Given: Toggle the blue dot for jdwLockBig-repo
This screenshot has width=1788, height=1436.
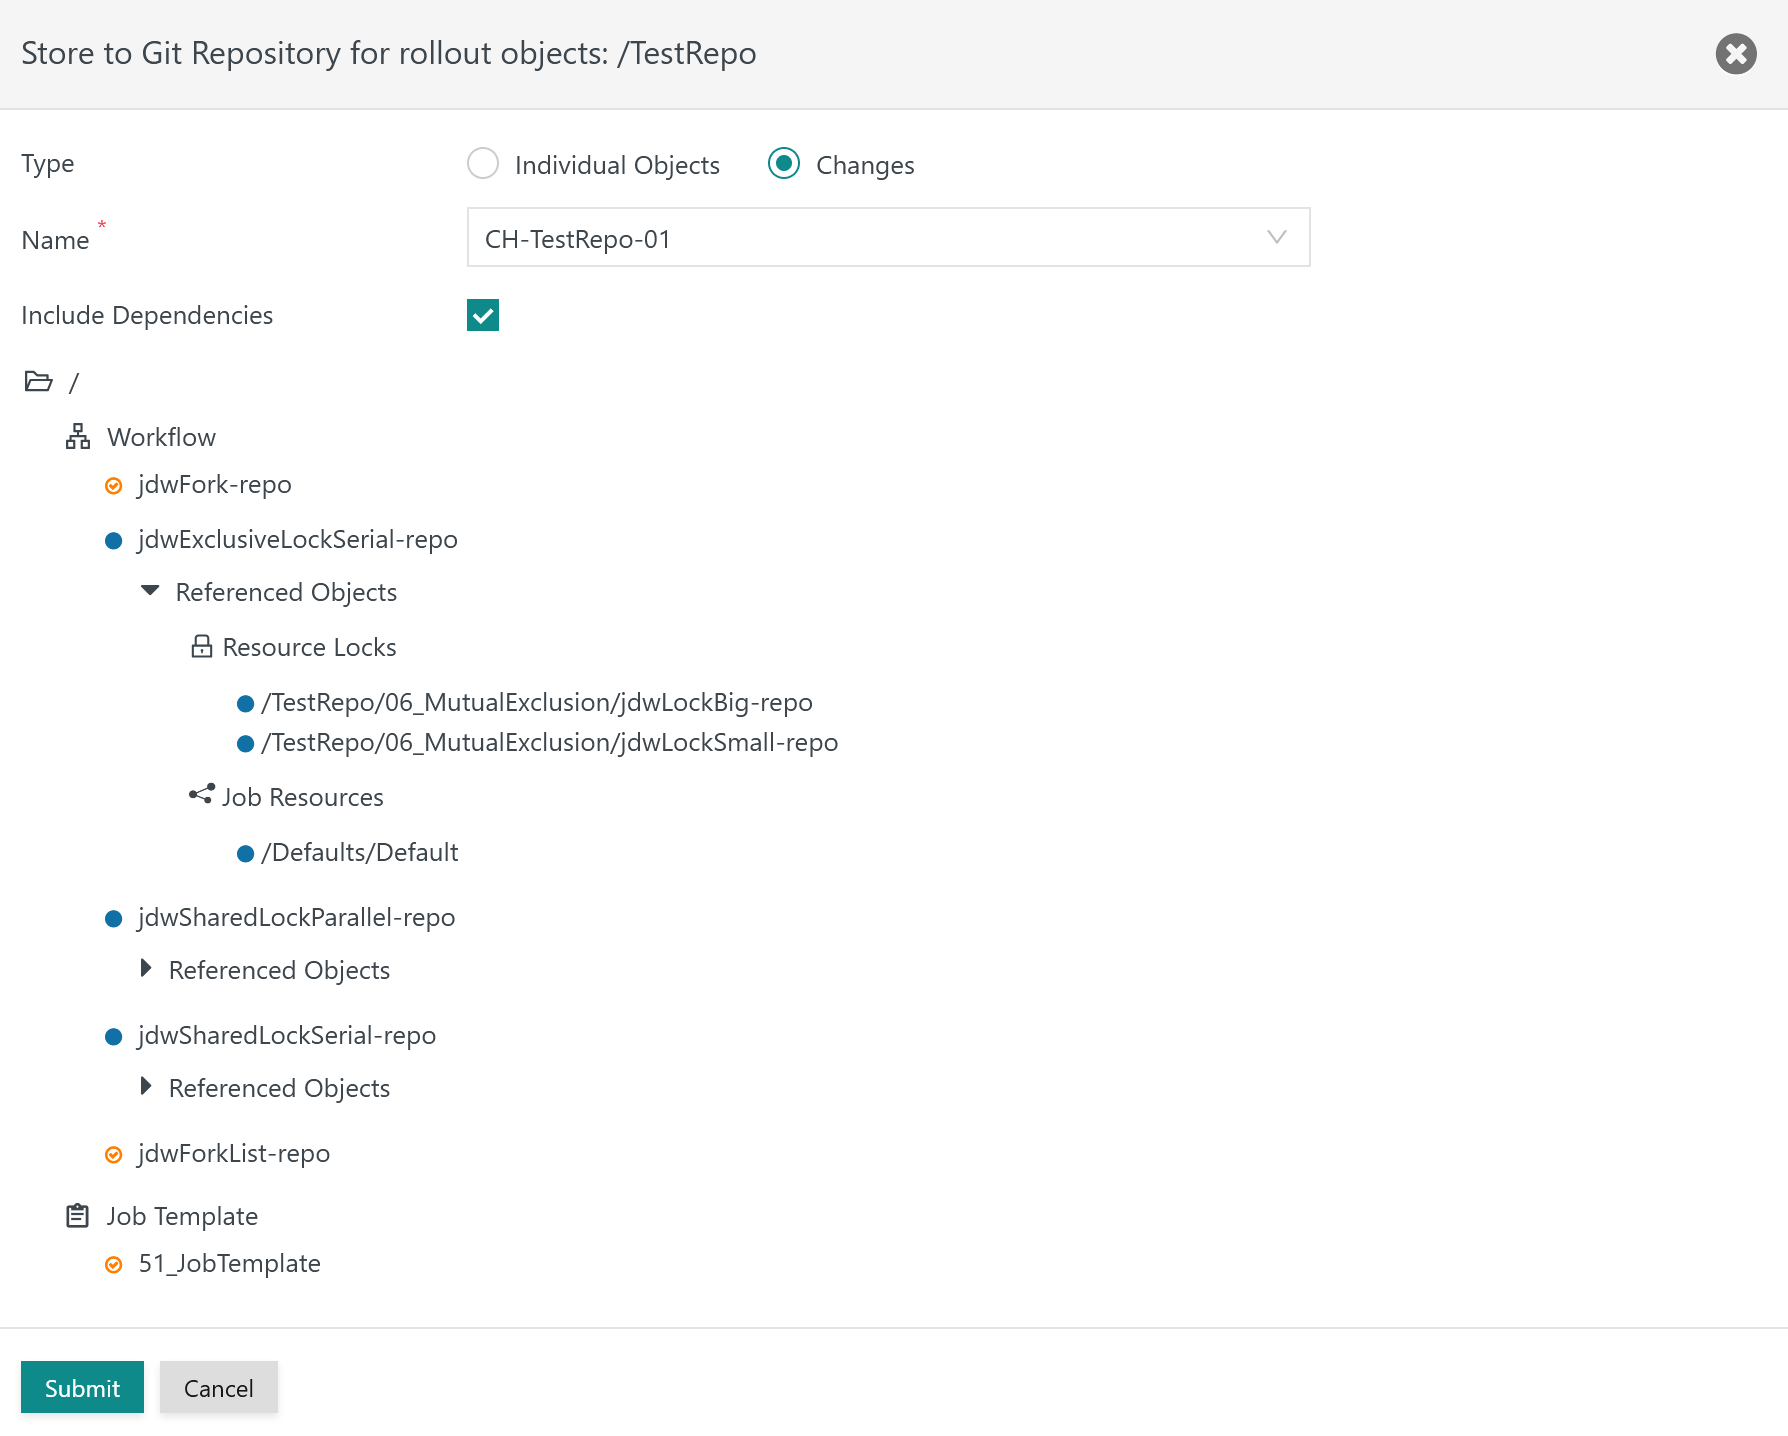Looking at the screenshot, I should click(x=245, y=704).
